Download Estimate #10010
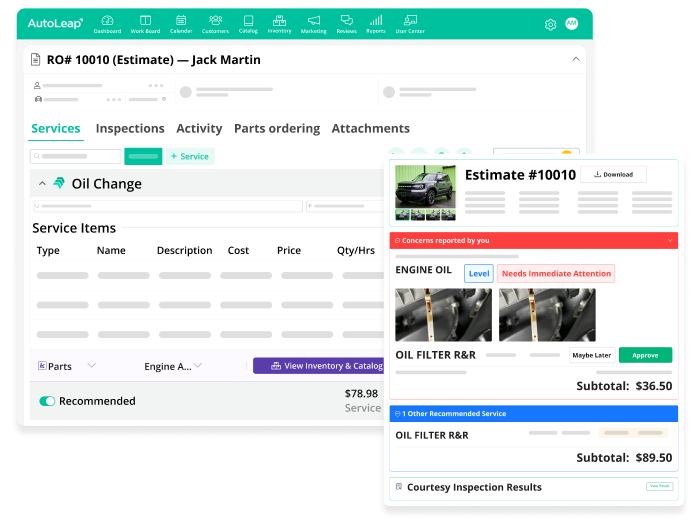 click(x=613, y=174)
